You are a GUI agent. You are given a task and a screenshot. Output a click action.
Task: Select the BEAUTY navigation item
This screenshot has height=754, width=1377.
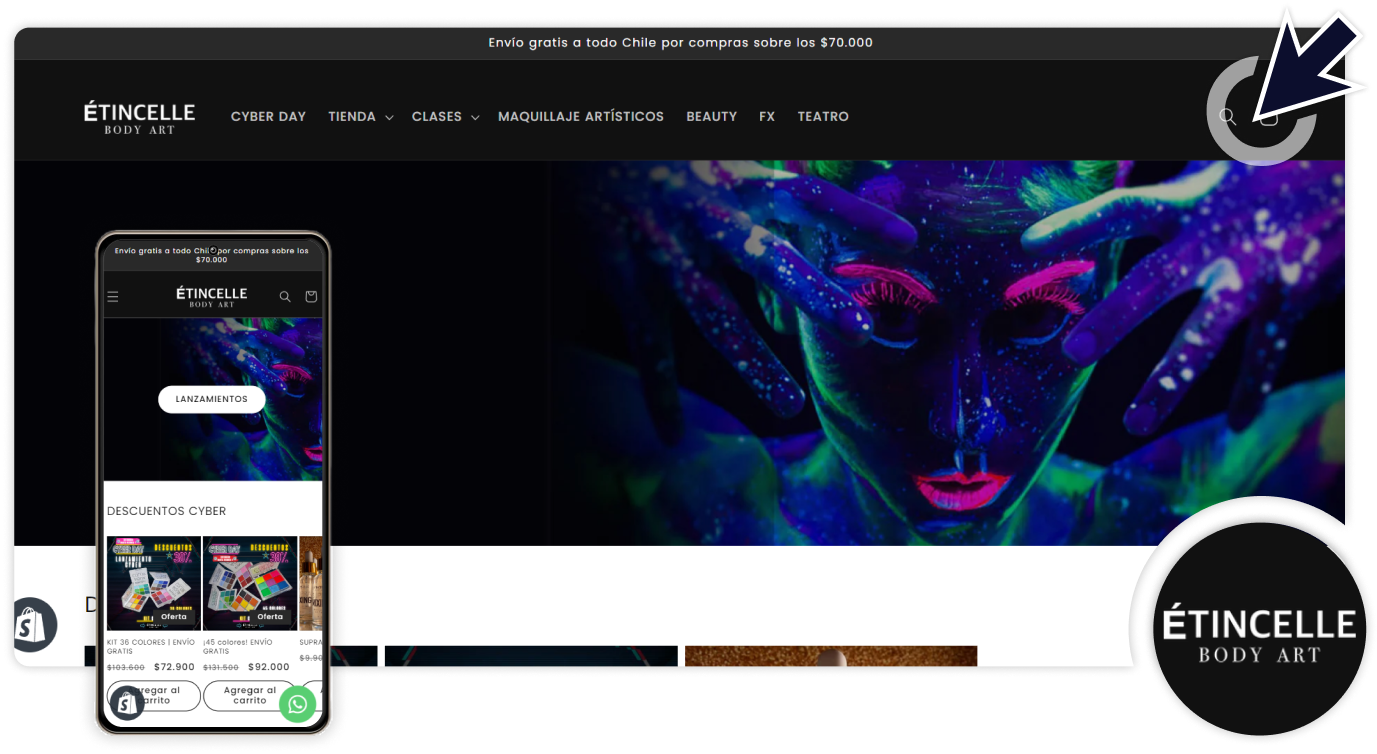point(711,117)
